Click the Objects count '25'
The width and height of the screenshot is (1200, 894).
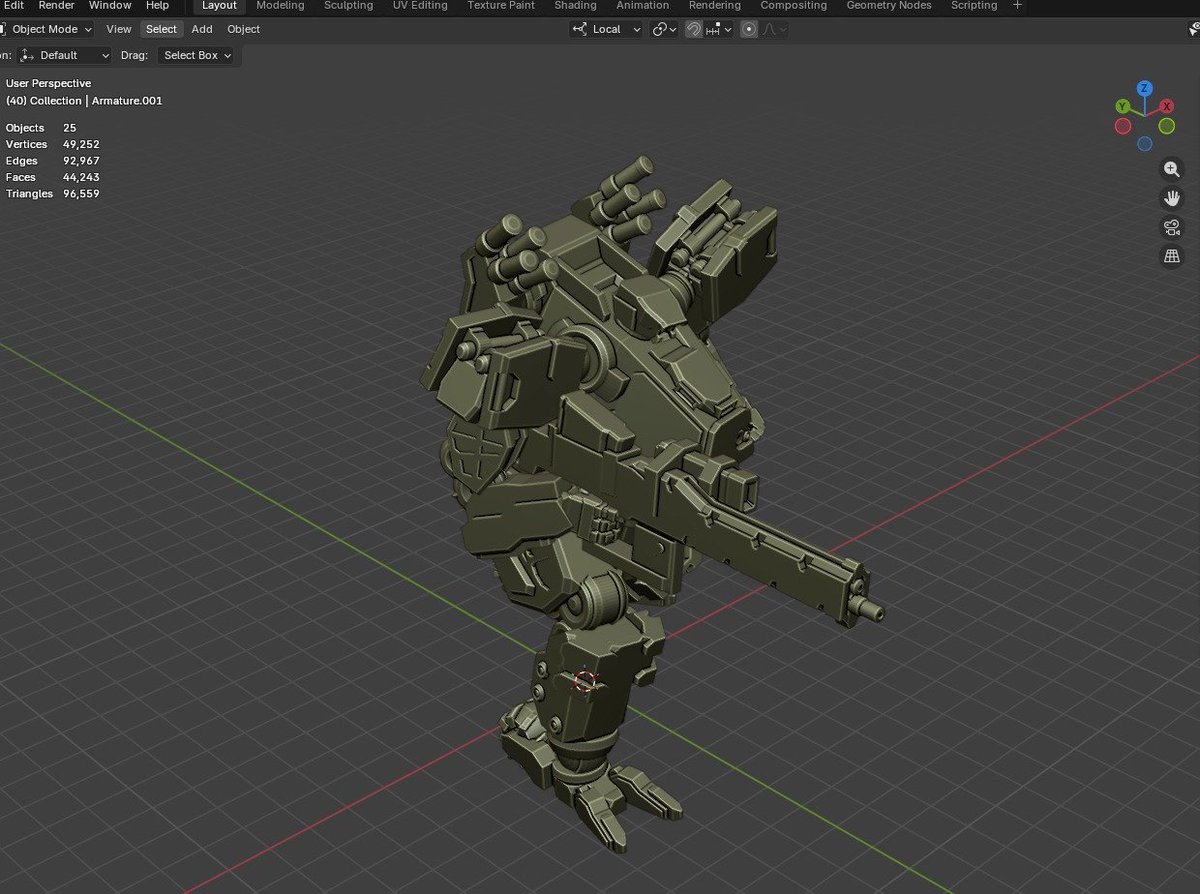point(69,128)
